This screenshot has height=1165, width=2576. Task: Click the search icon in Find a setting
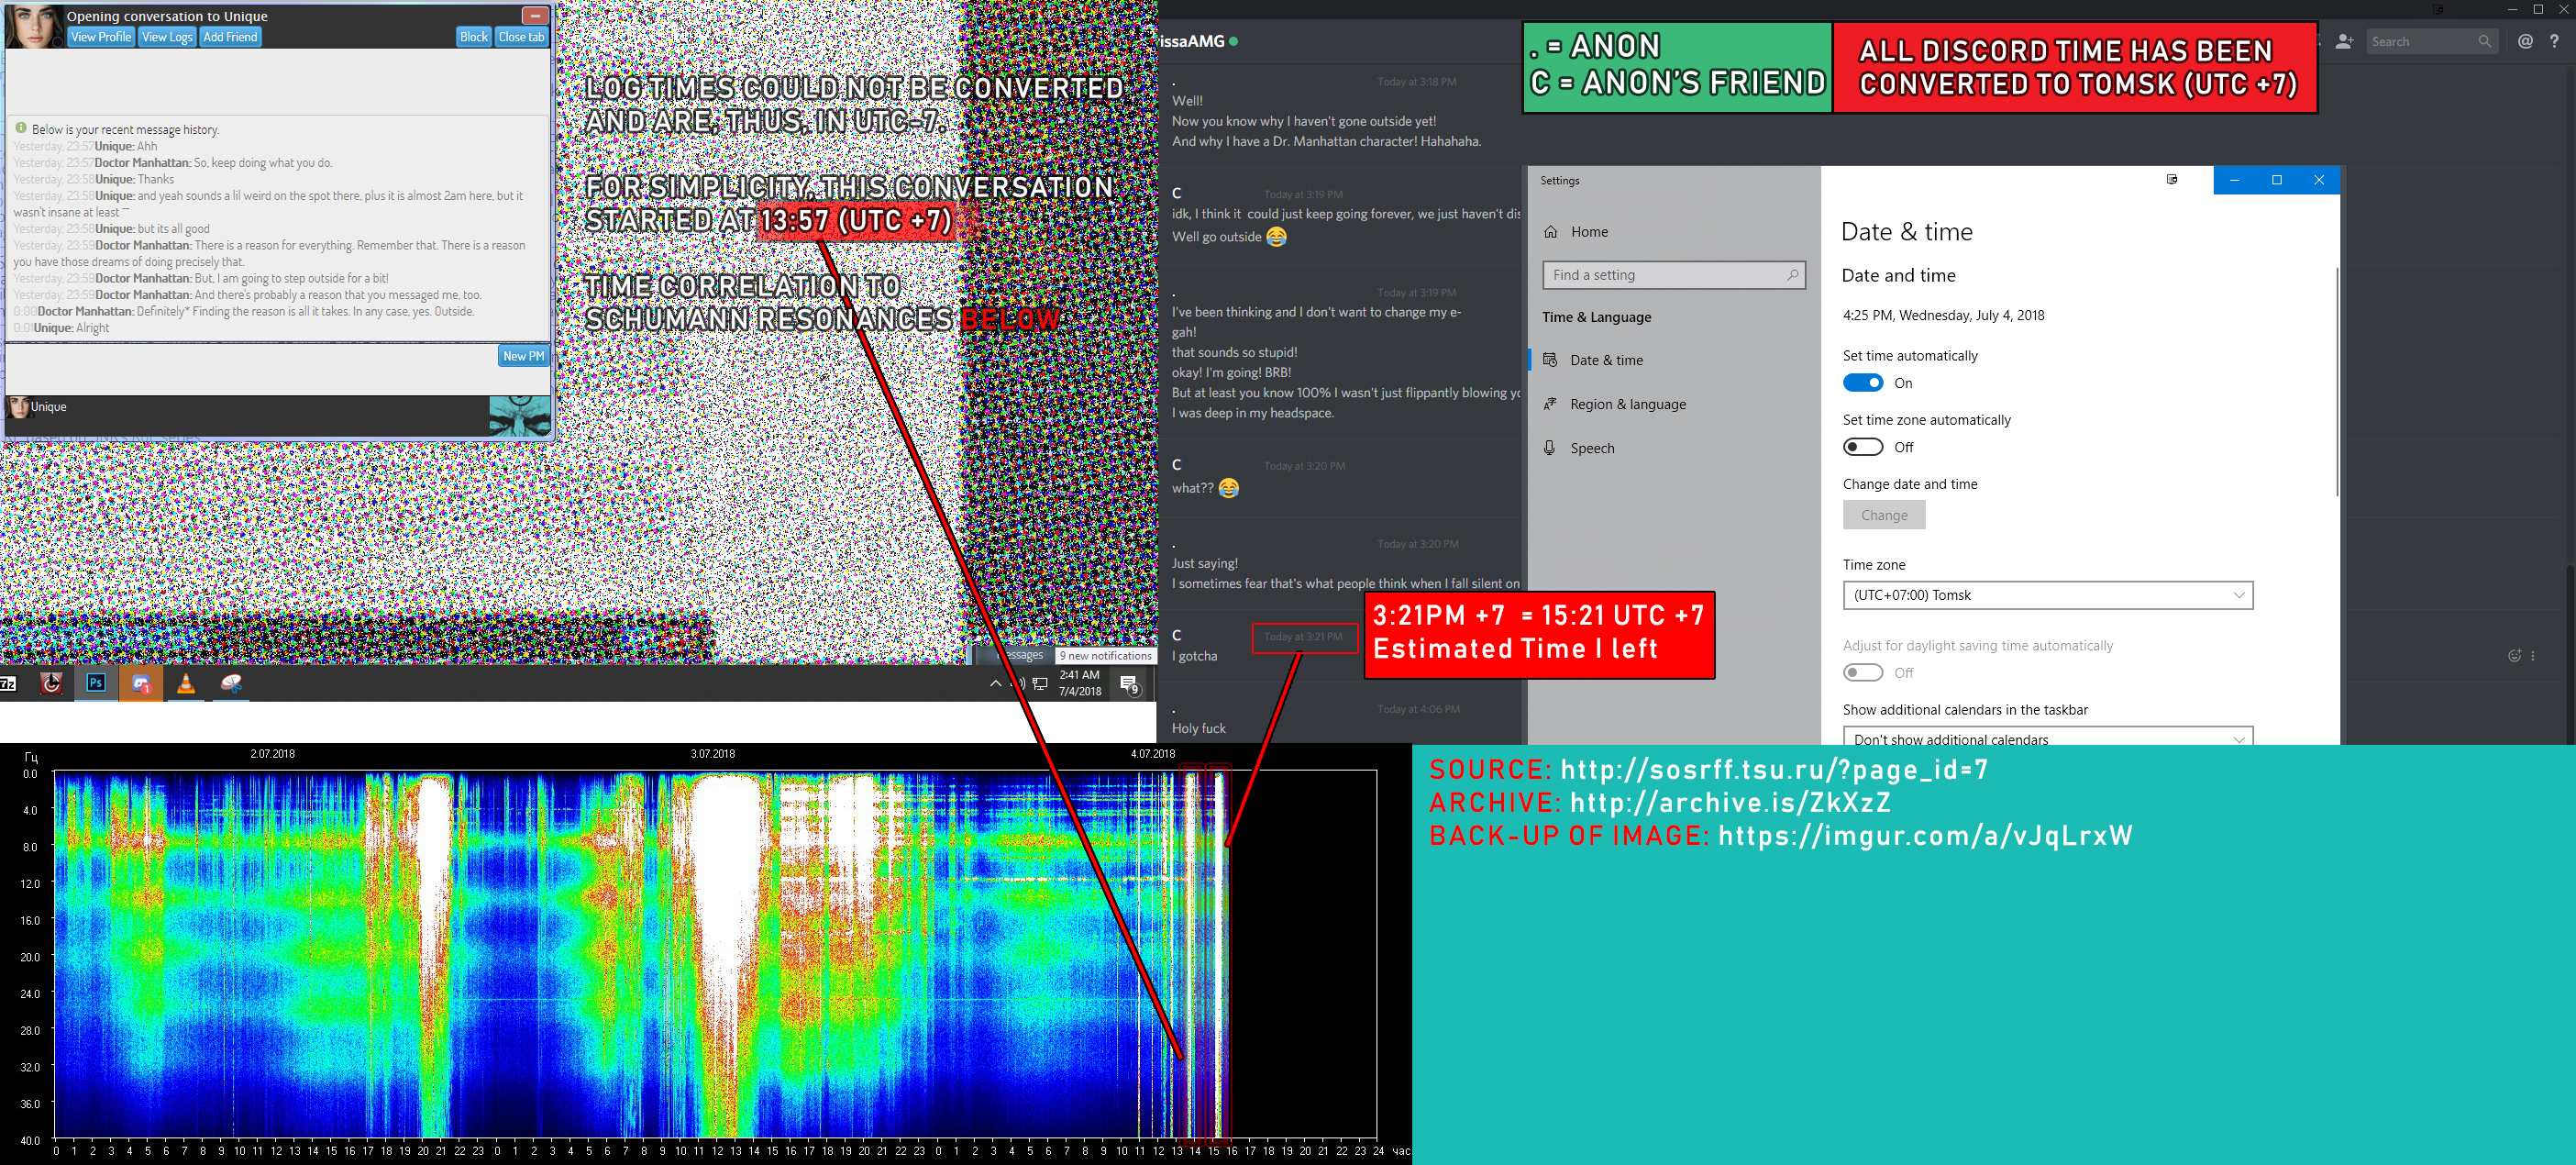pos(1792,275)
